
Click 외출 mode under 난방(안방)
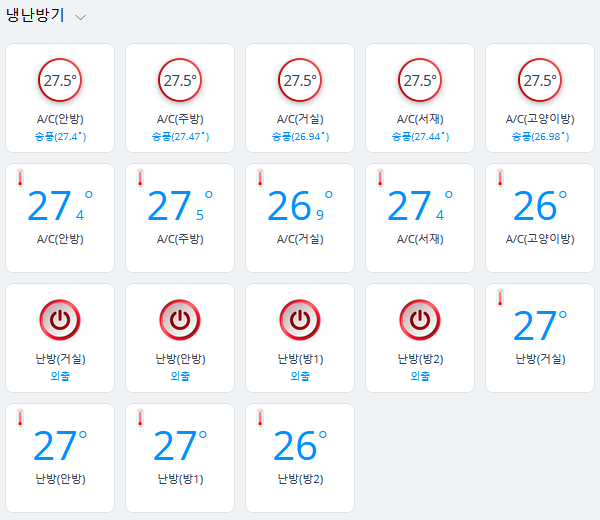tap(180, 376)
